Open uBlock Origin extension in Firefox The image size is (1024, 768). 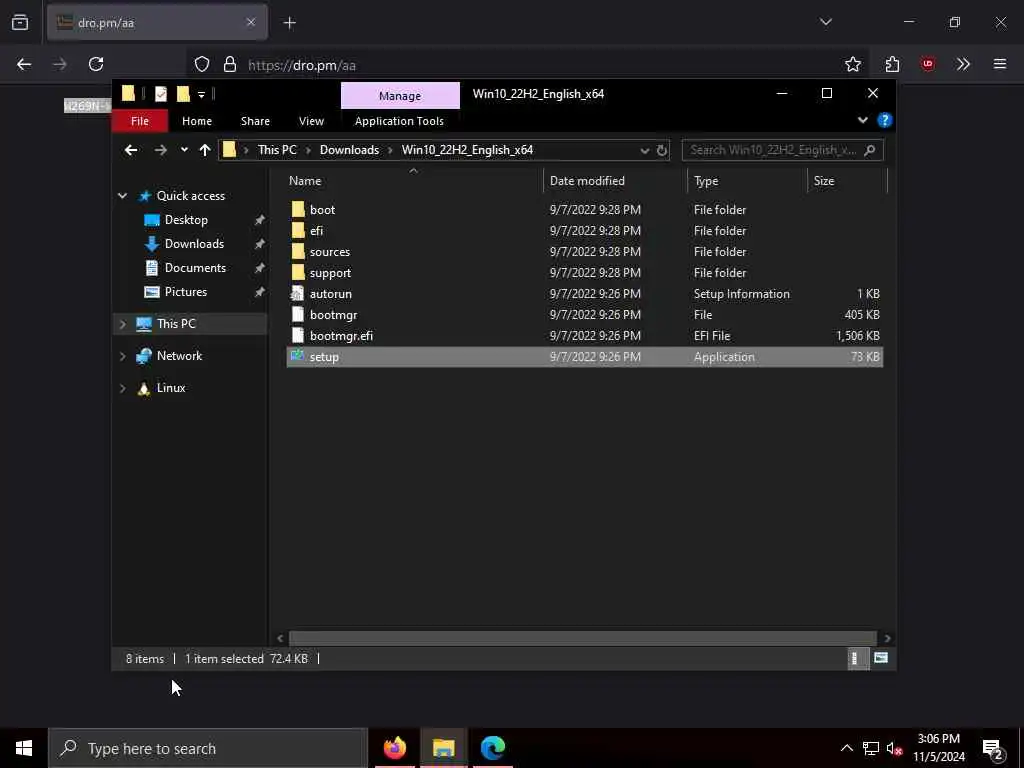coord(927,64)
